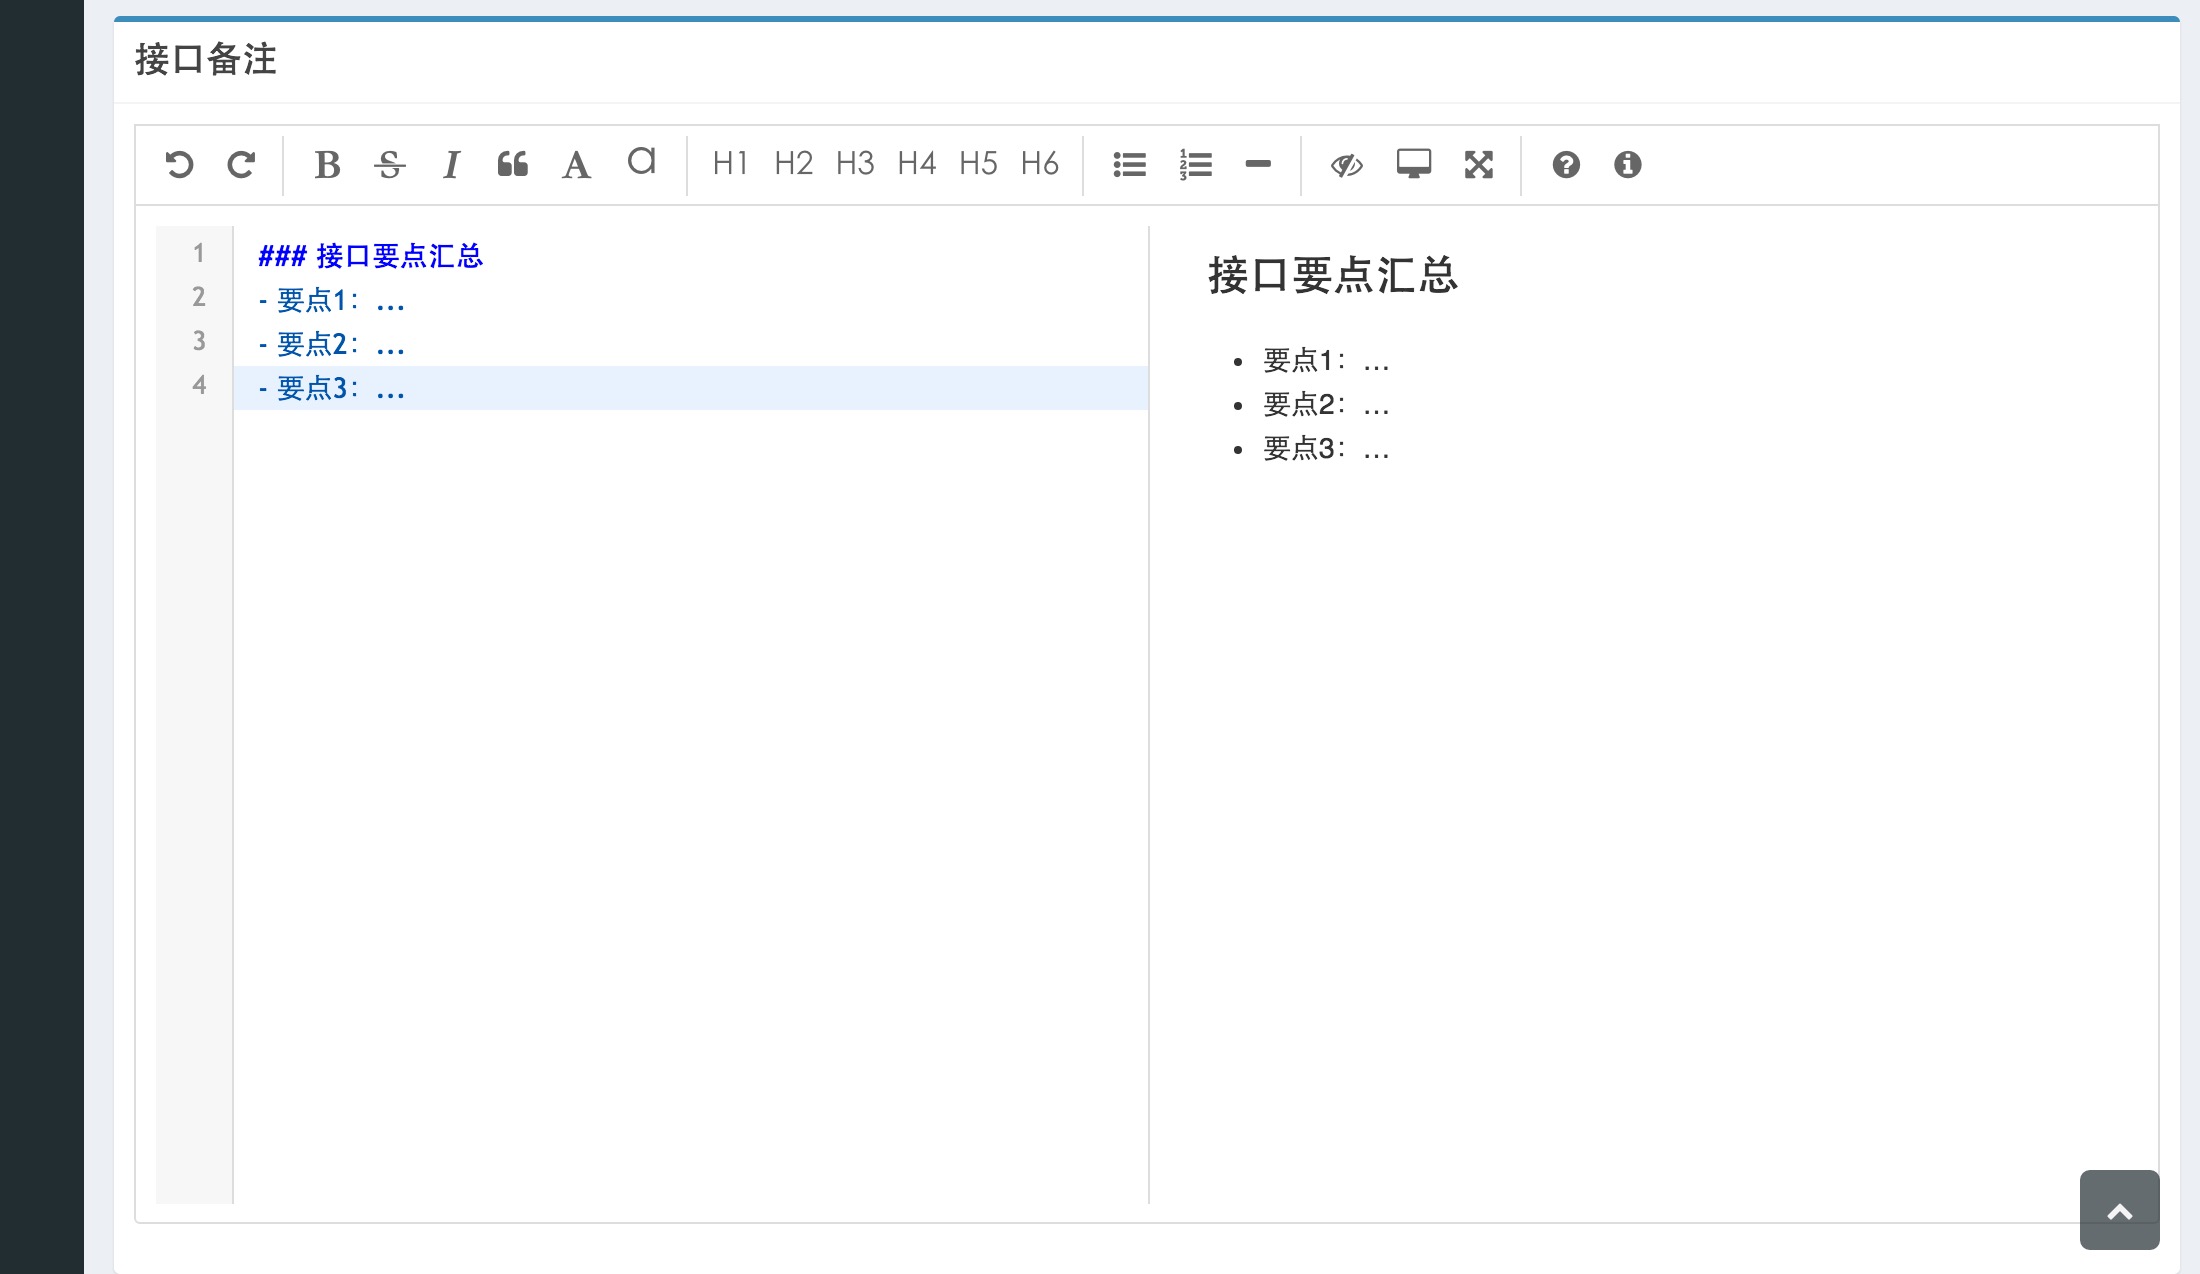Toggle live preview pane with eye-slash icon
Viewport: 2200px width, 1274px height.
[x=1347, y=164]
